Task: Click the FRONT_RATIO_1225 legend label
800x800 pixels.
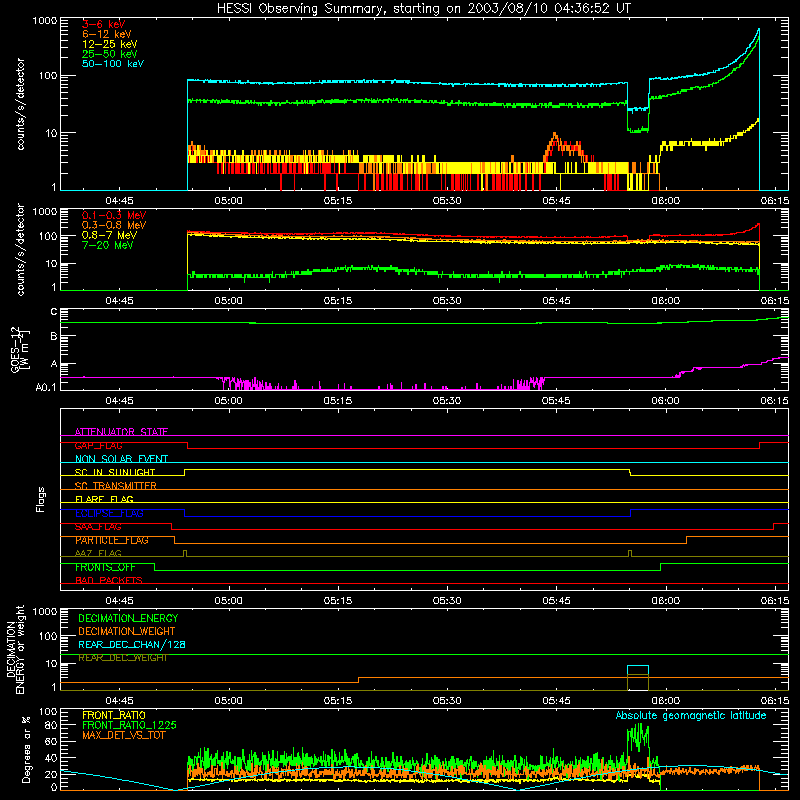Action: pyautogui.click(x=129, y=725)
